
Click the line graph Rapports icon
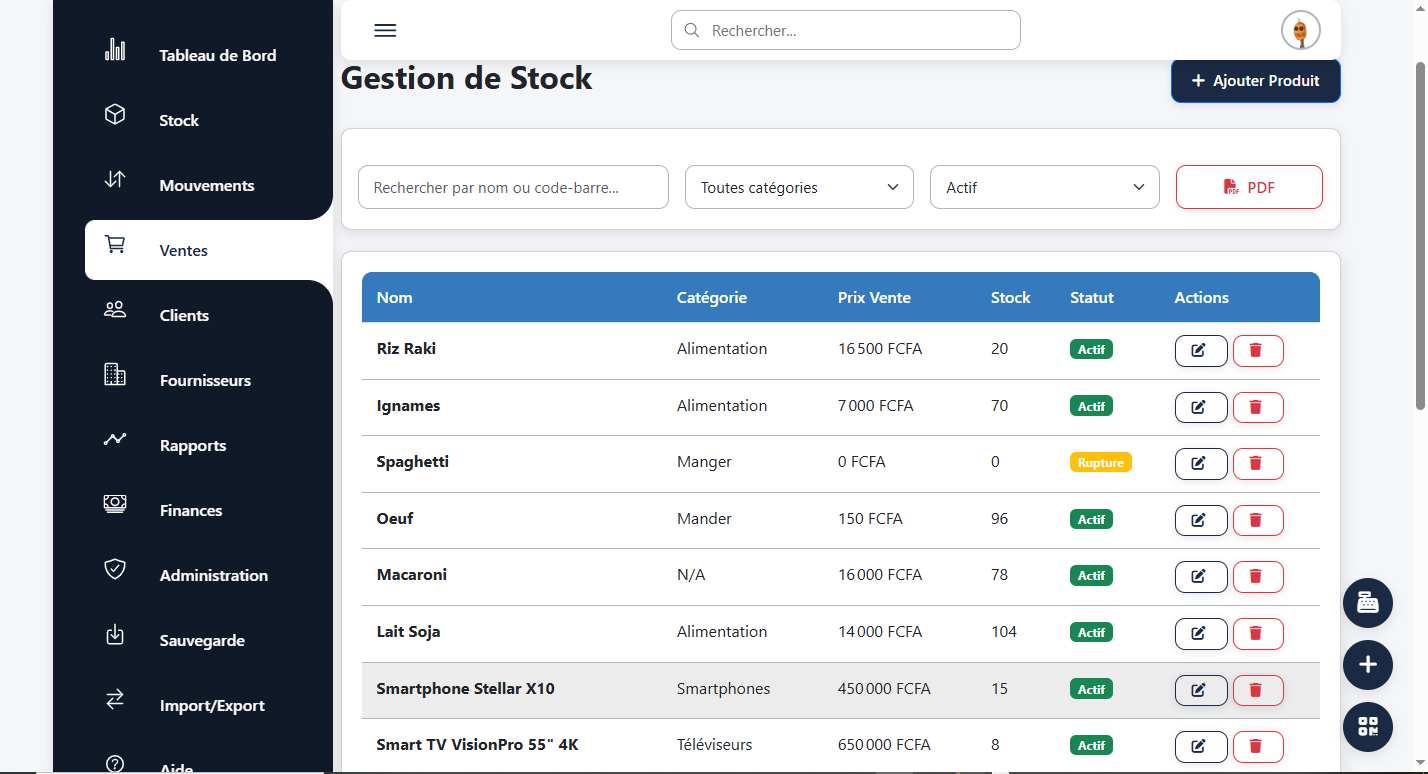tap(115, 439)
